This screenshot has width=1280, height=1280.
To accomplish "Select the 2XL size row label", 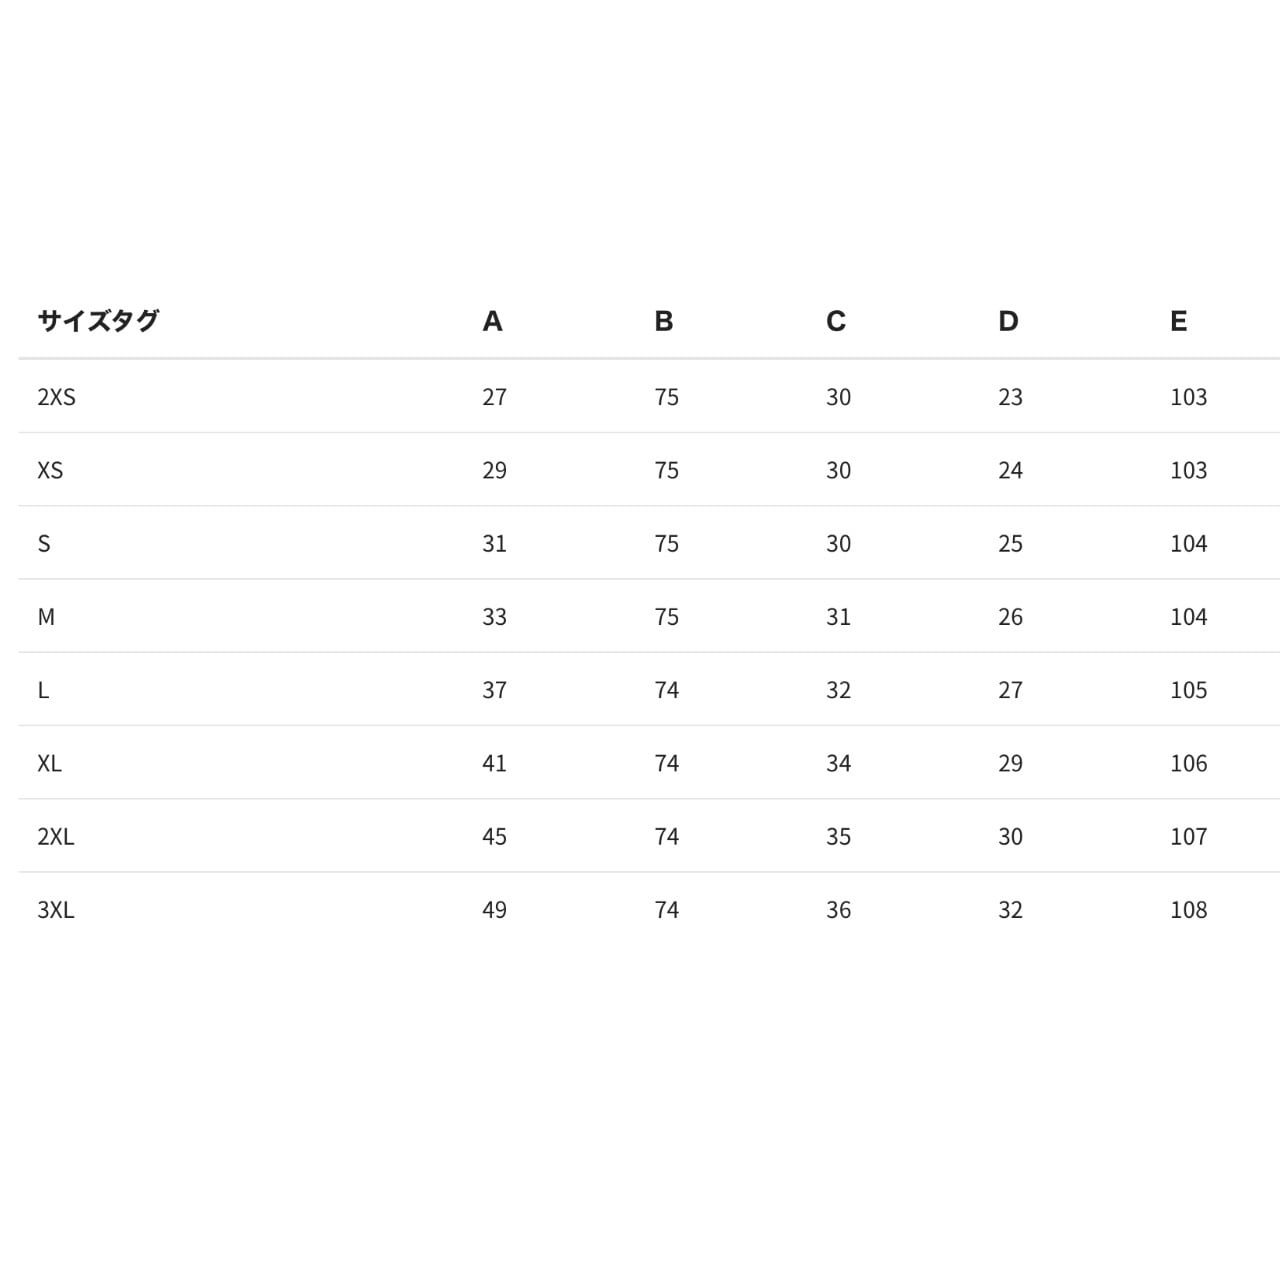I will coord(56,837).
